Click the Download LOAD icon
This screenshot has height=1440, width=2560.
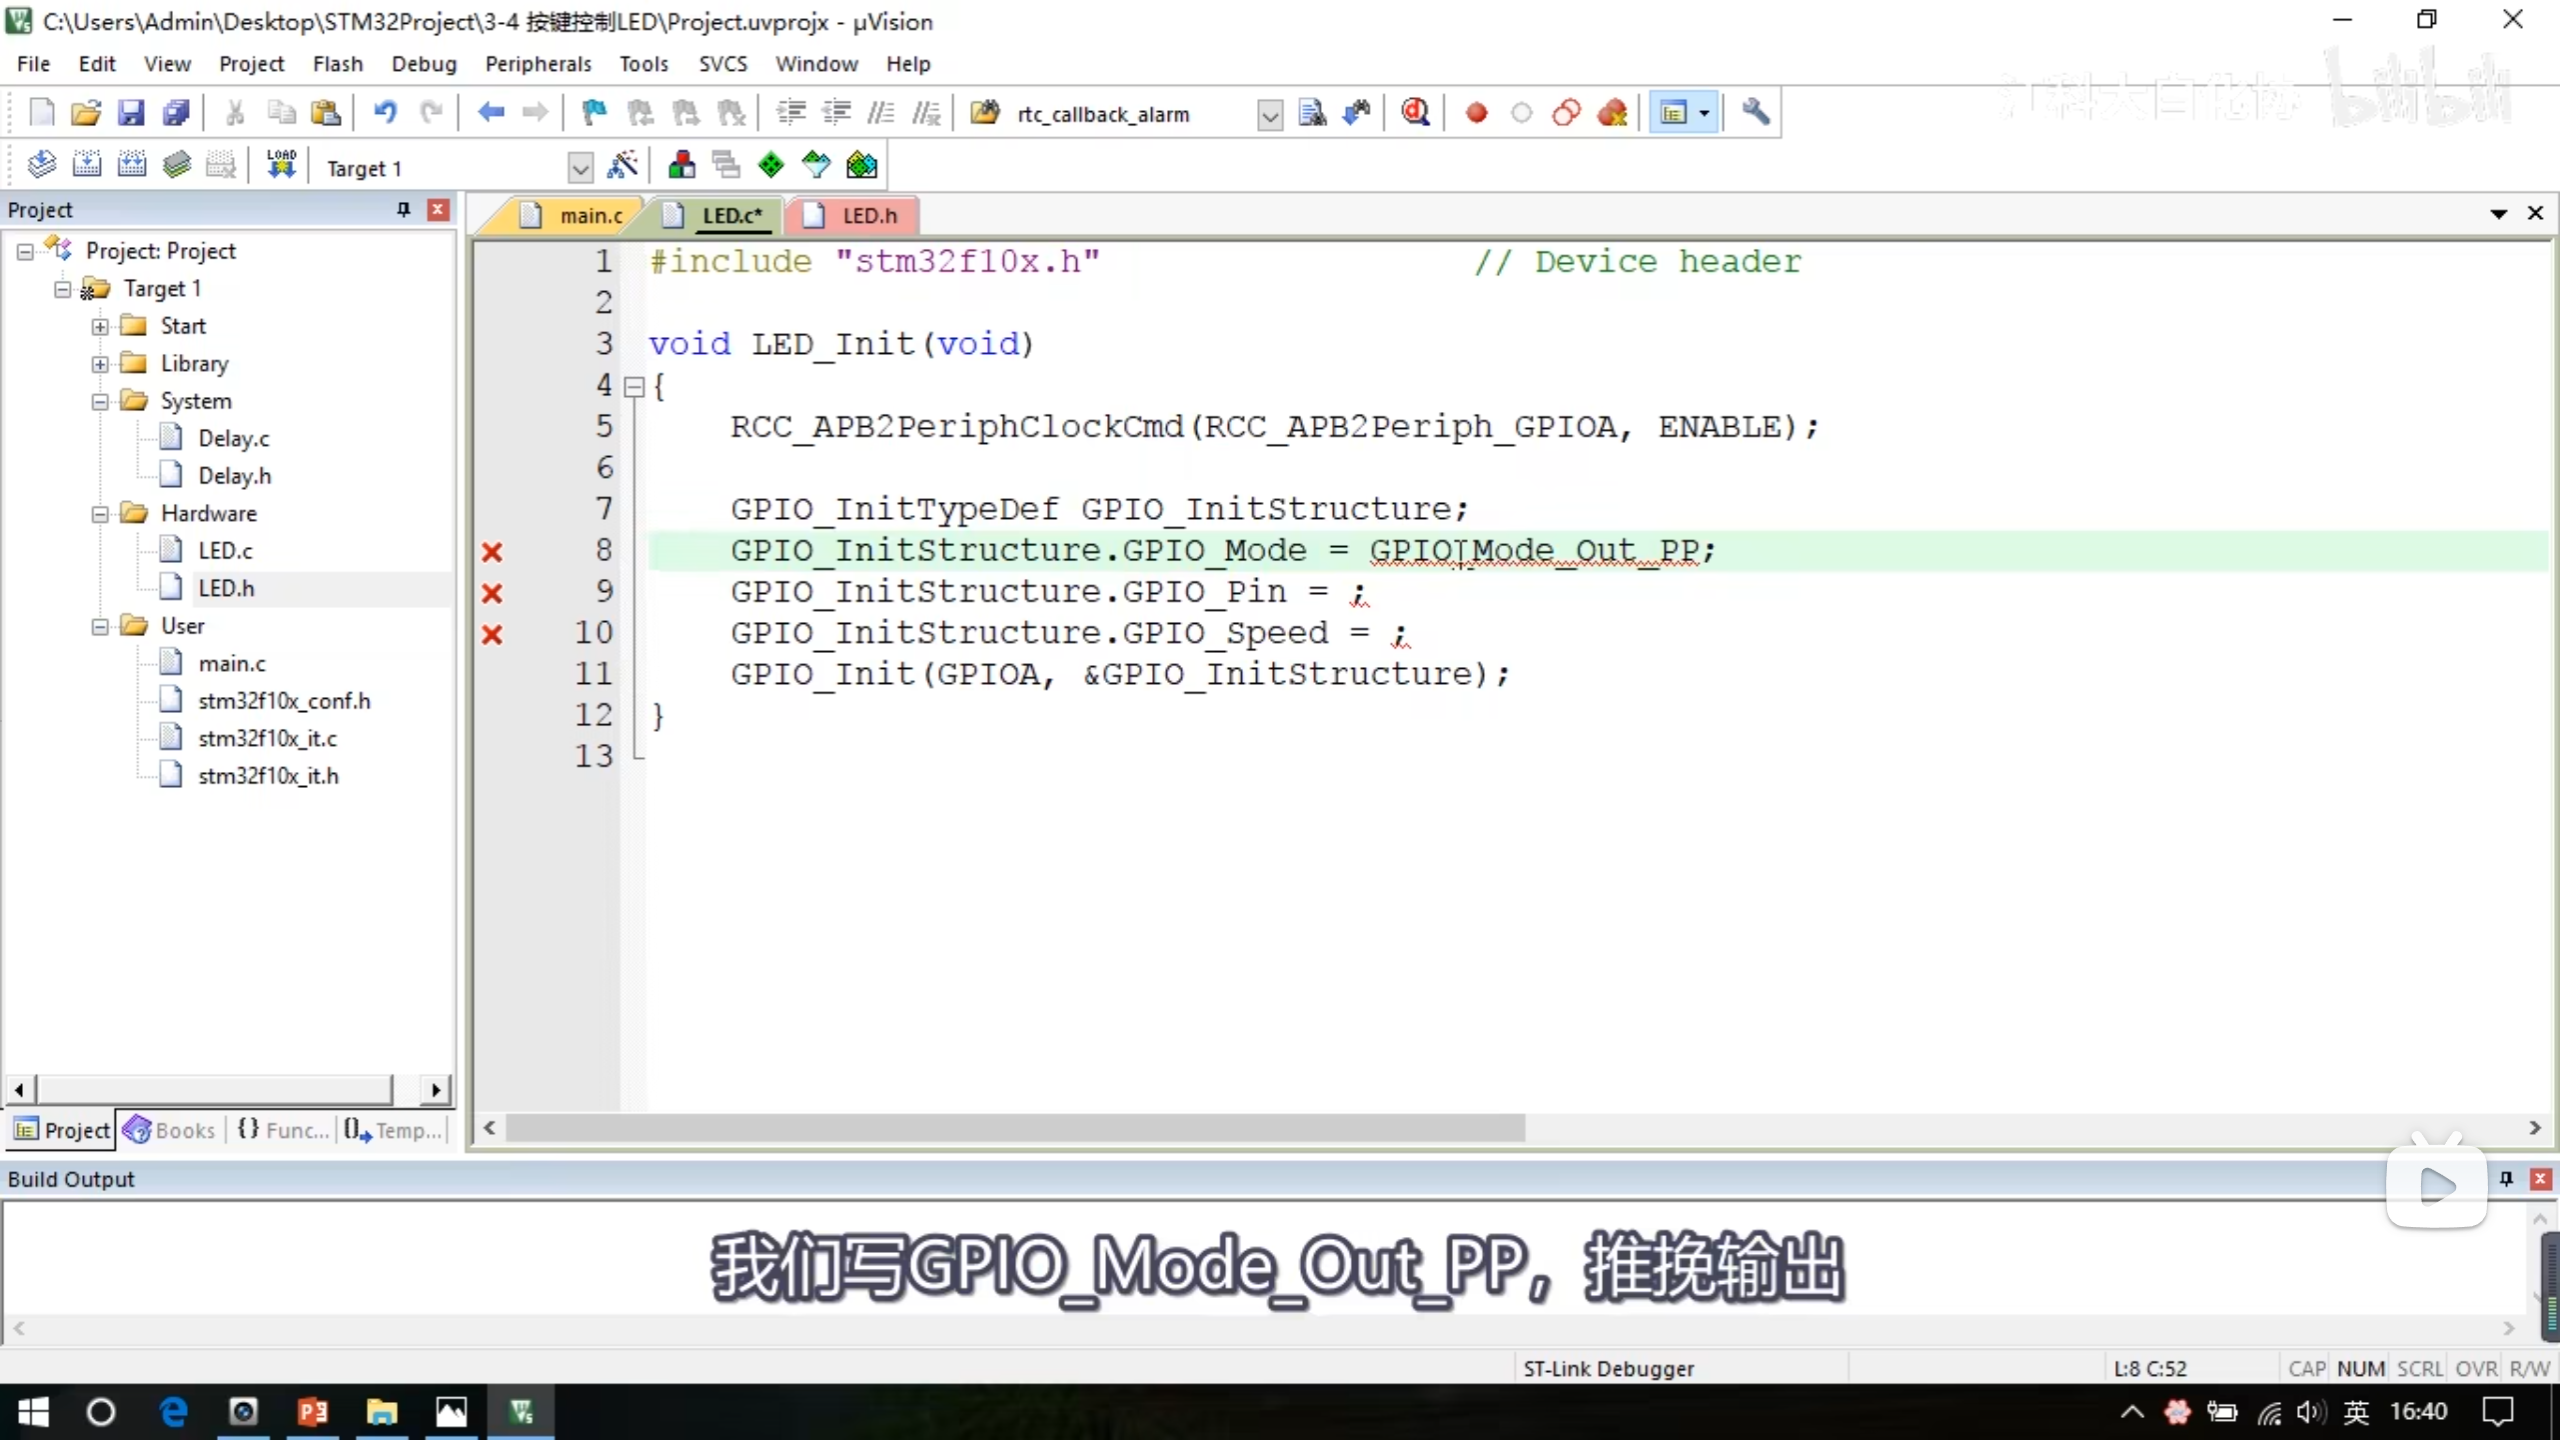tap(281, 166)
